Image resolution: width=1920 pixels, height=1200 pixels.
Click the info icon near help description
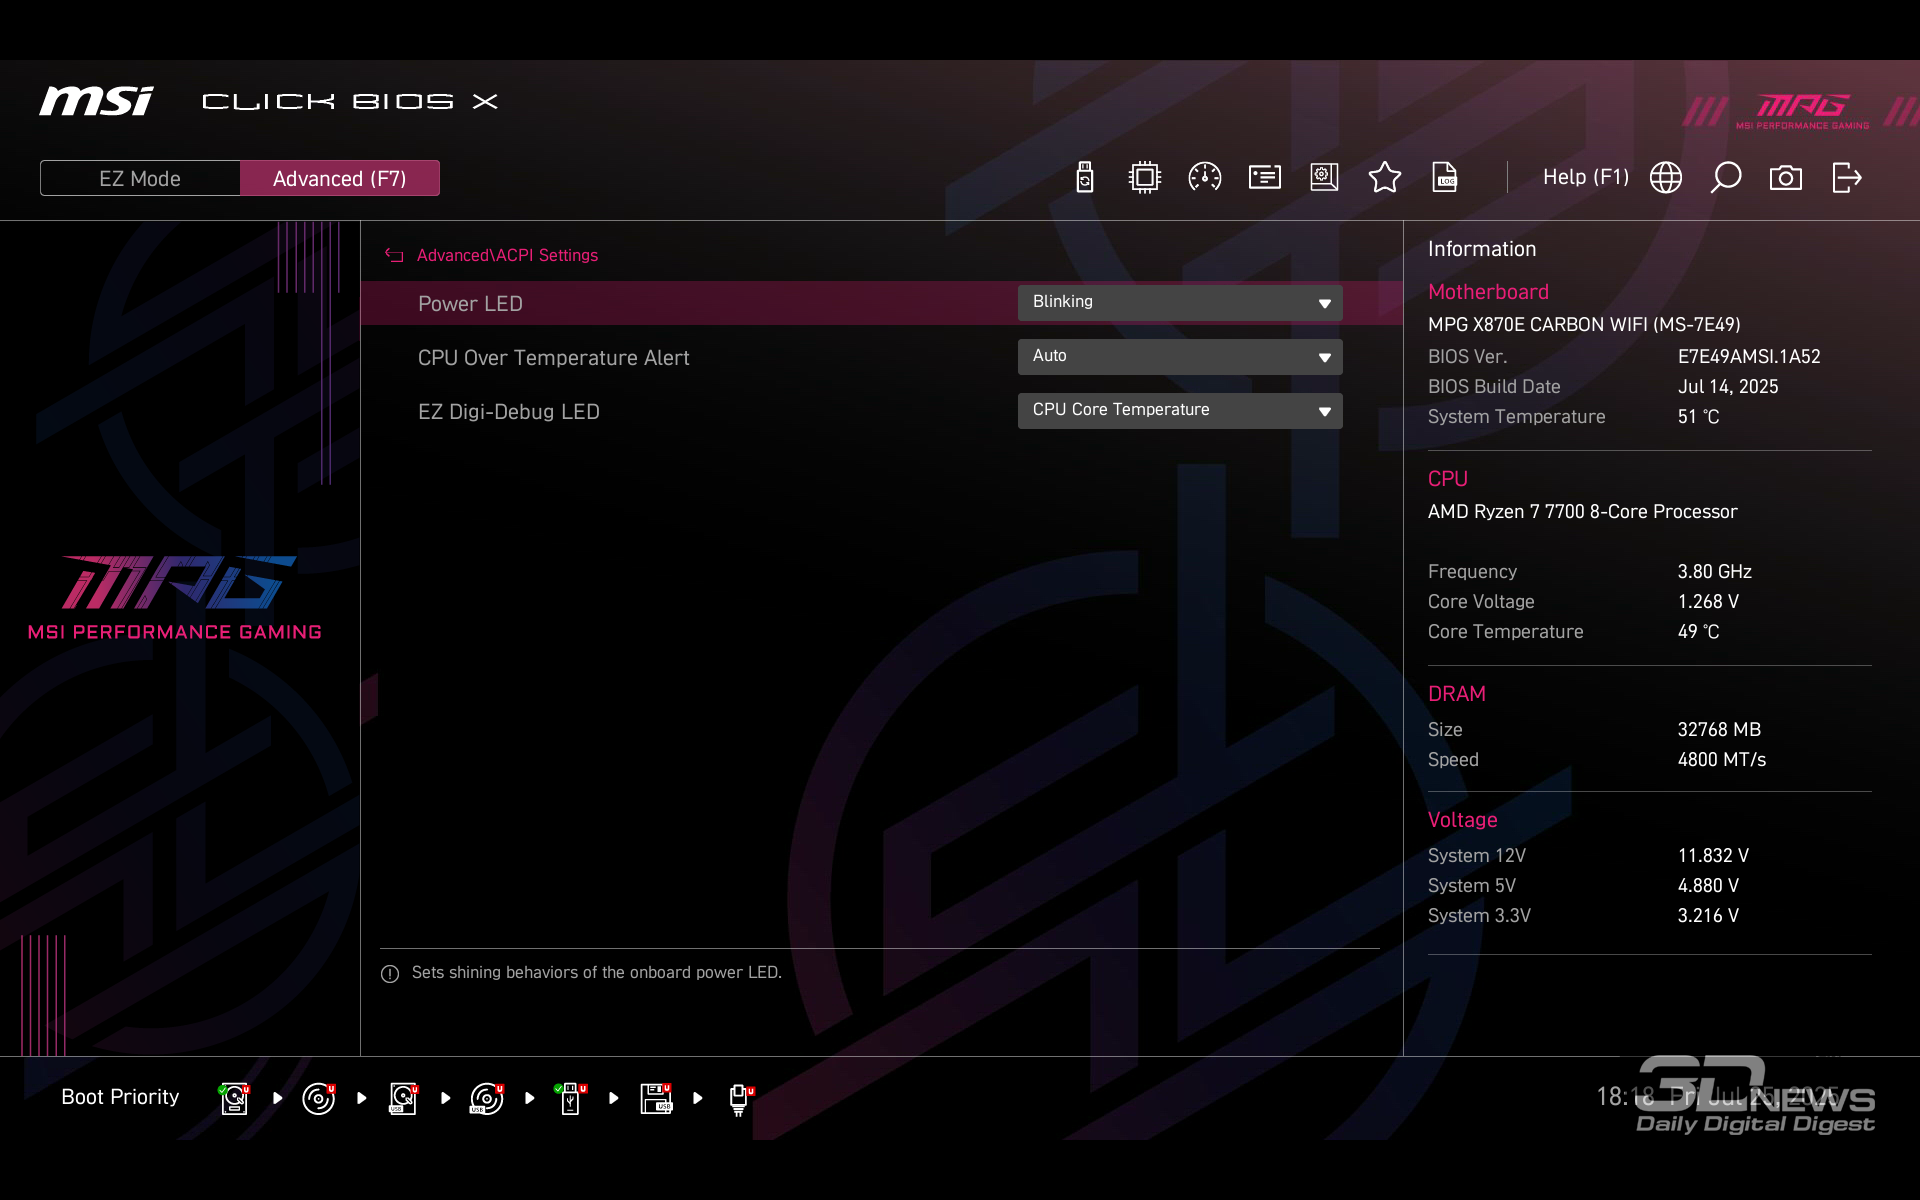[x=390, y=974]
